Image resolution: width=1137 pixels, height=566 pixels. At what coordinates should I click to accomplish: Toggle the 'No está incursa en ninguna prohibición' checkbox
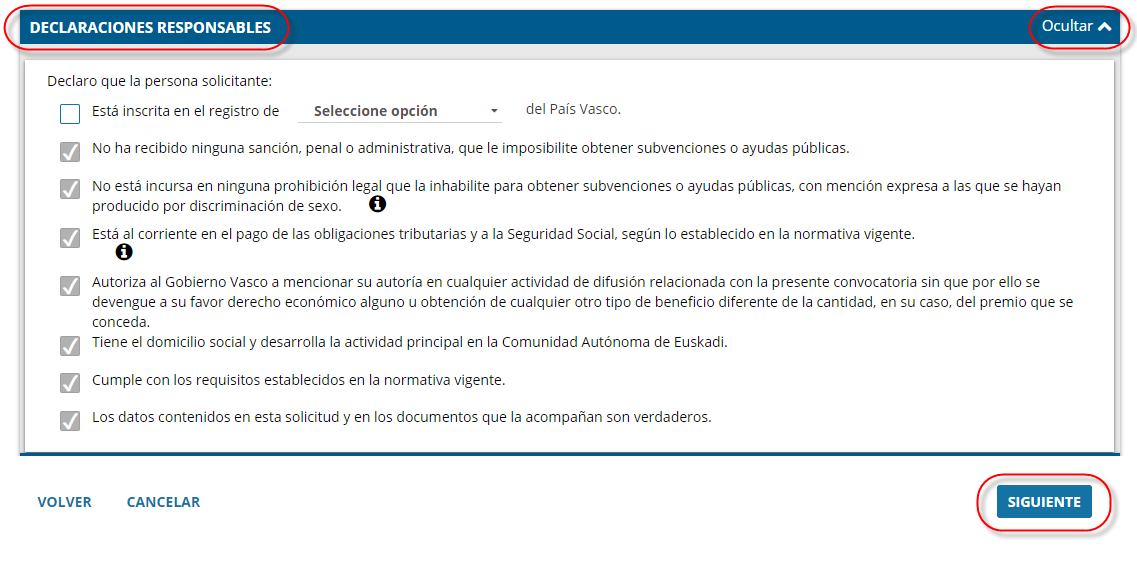tap(70, 189)
